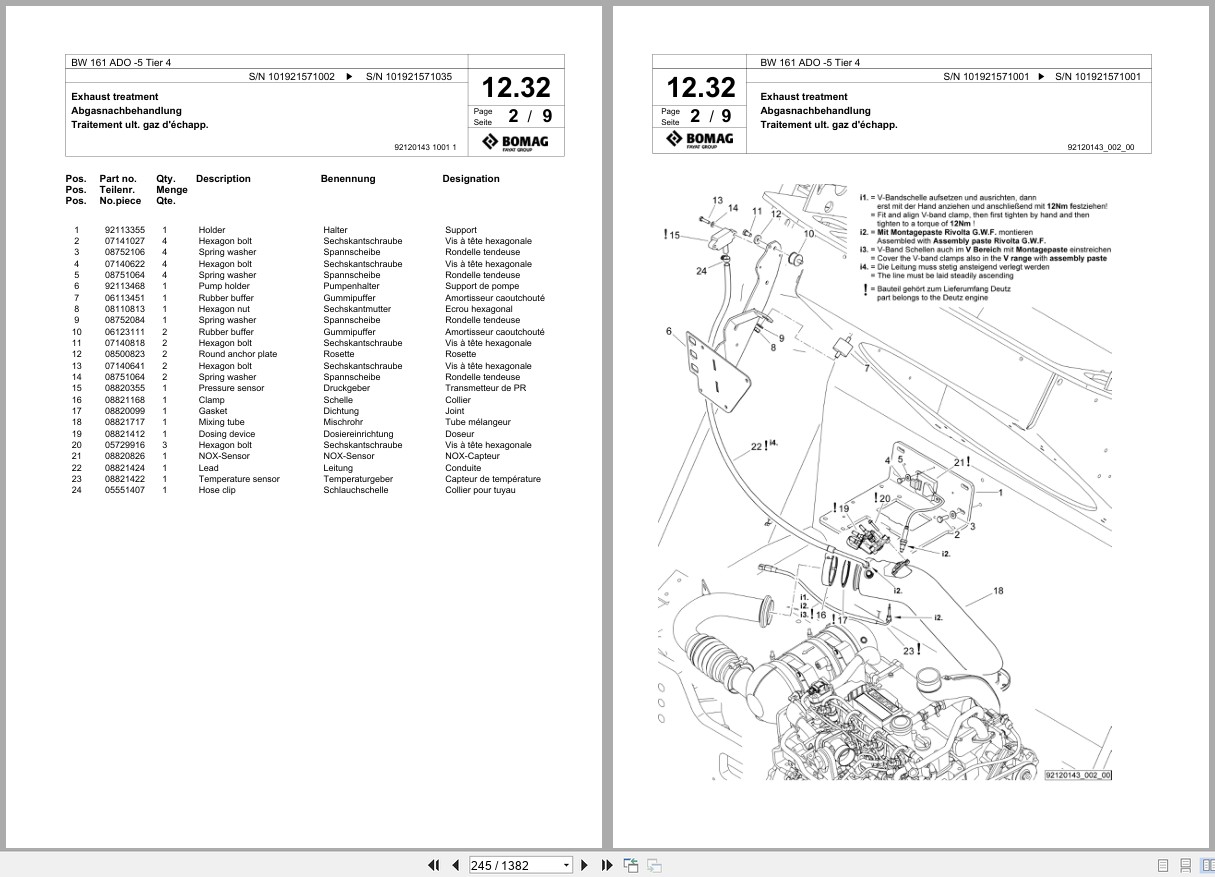Click diagram reference 92120143_002_00 at bottom
The width and height of the screenshot is (1215, 877).
click(x=1079, y=774)
